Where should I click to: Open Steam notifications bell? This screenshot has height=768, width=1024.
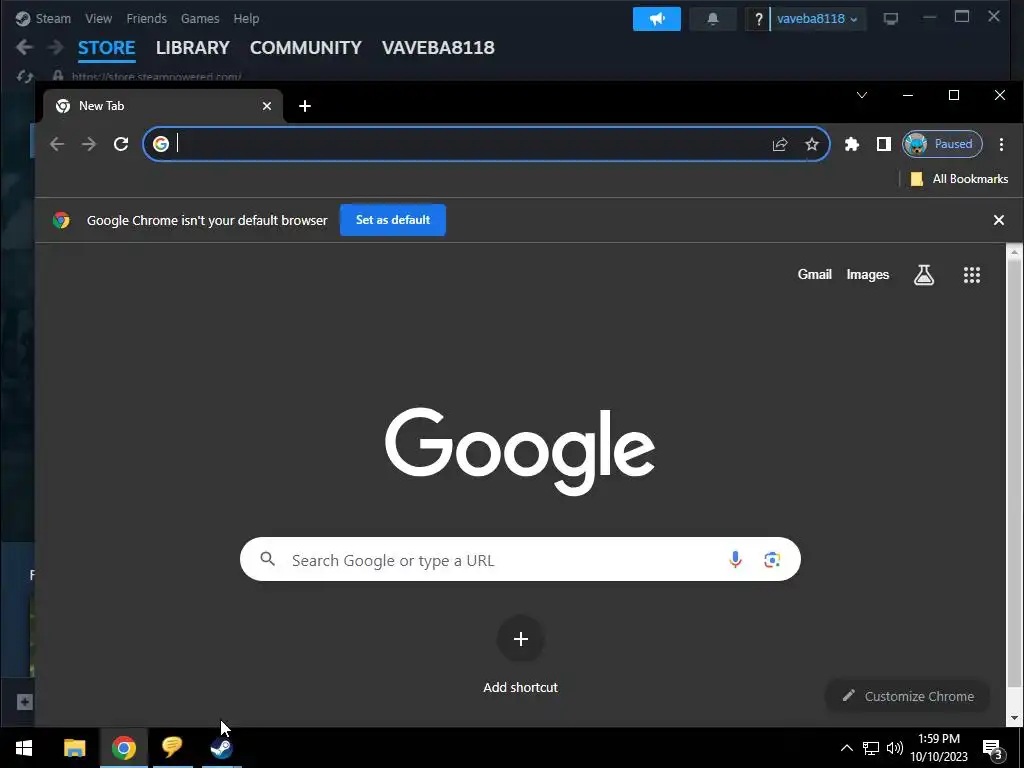click(x=712, y=19)
